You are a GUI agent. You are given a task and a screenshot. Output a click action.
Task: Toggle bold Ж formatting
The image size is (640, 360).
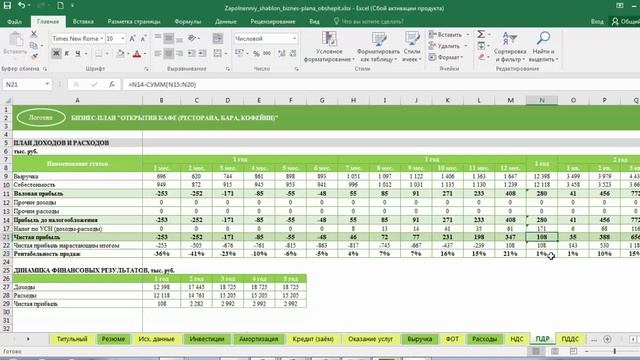[x=56, y=53]
